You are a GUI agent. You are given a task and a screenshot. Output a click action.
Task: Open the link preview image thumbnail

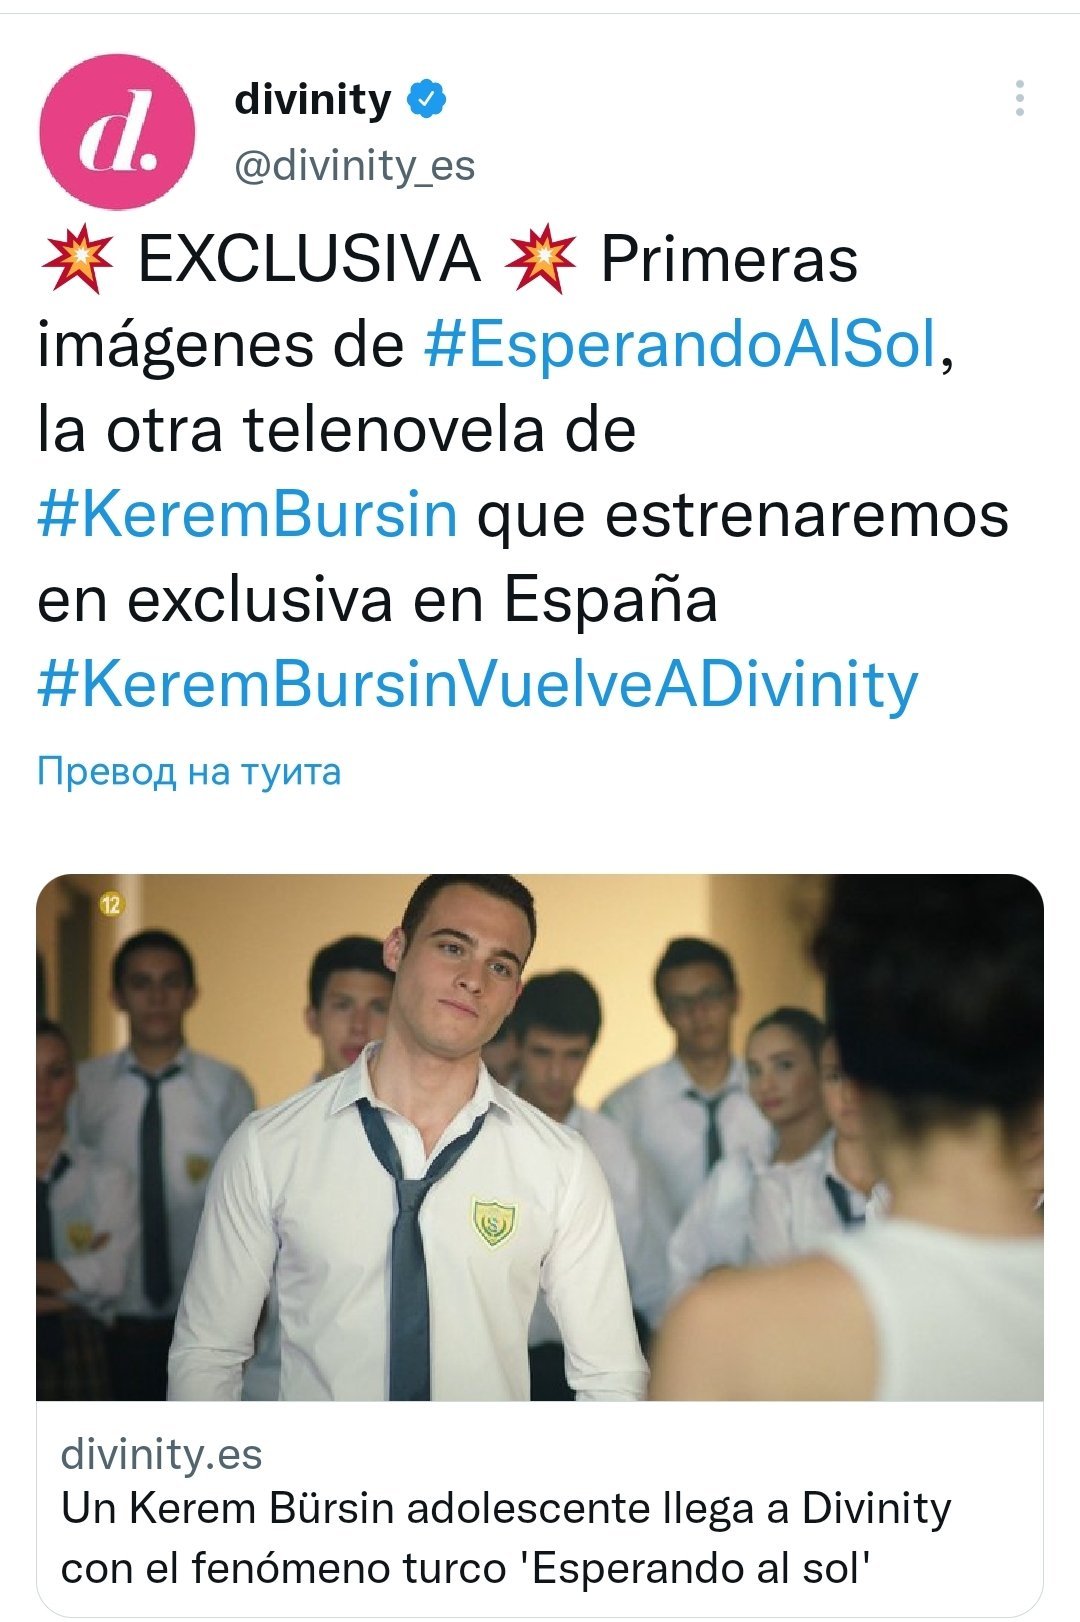click(540, 1137)
